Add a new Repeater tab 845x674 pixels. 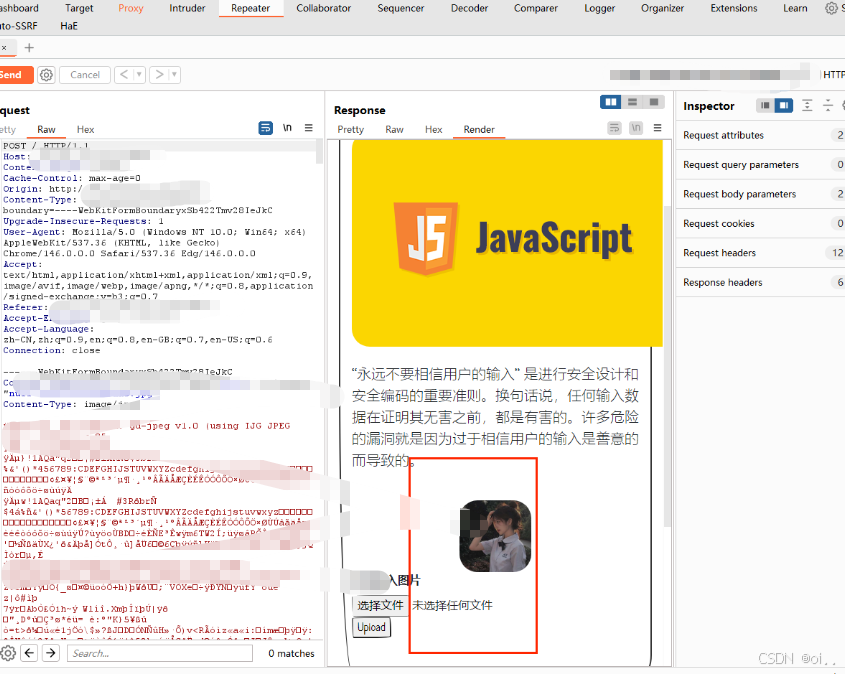click(x=29, y=47)
